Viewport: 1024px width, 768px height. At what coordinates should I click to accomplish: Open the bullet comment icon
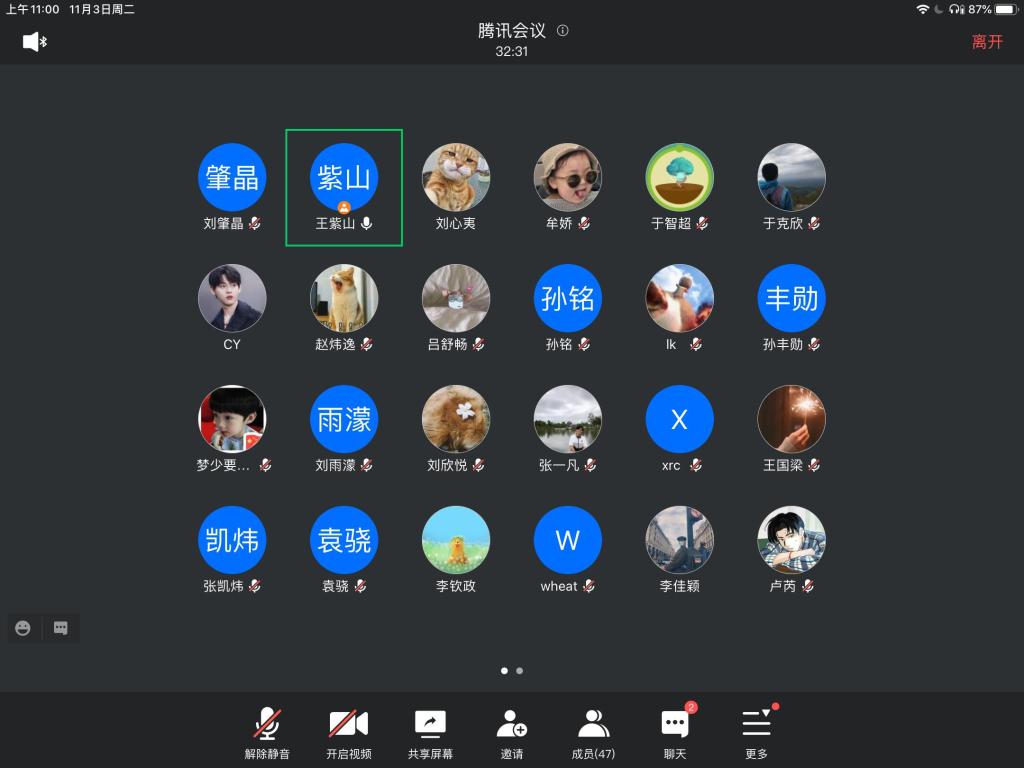point(61,628)
